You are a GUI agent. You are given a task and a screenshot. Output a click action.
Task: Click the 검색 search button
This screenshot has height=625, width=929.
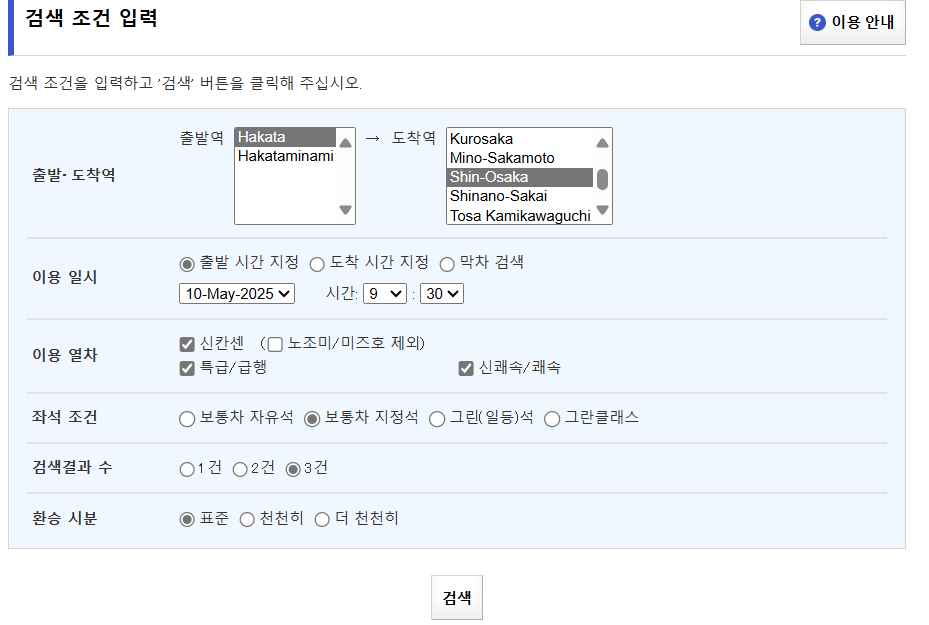tap(456, 596)
